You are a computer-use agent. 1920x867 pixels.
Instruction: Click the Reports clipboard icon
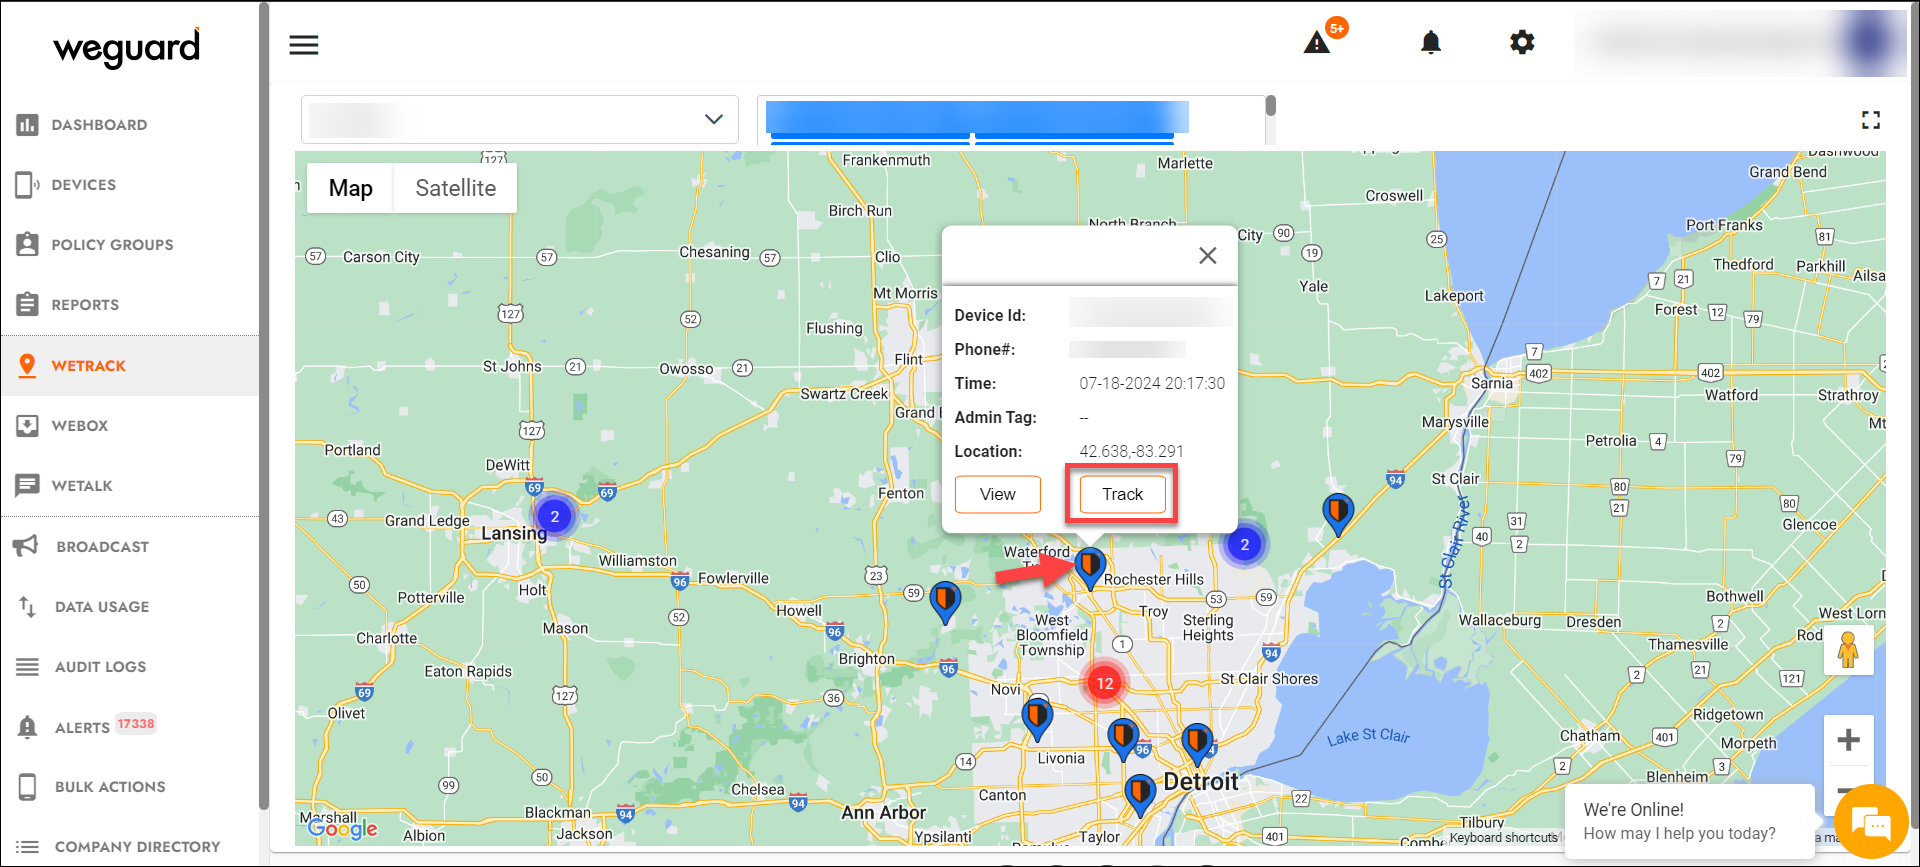[x=27, y=304]
